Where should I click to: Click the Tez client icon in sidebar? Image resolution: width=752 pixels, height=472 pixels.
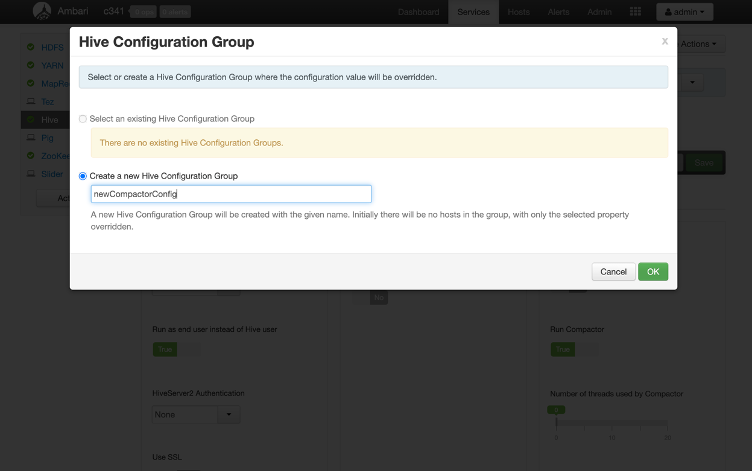31,101
